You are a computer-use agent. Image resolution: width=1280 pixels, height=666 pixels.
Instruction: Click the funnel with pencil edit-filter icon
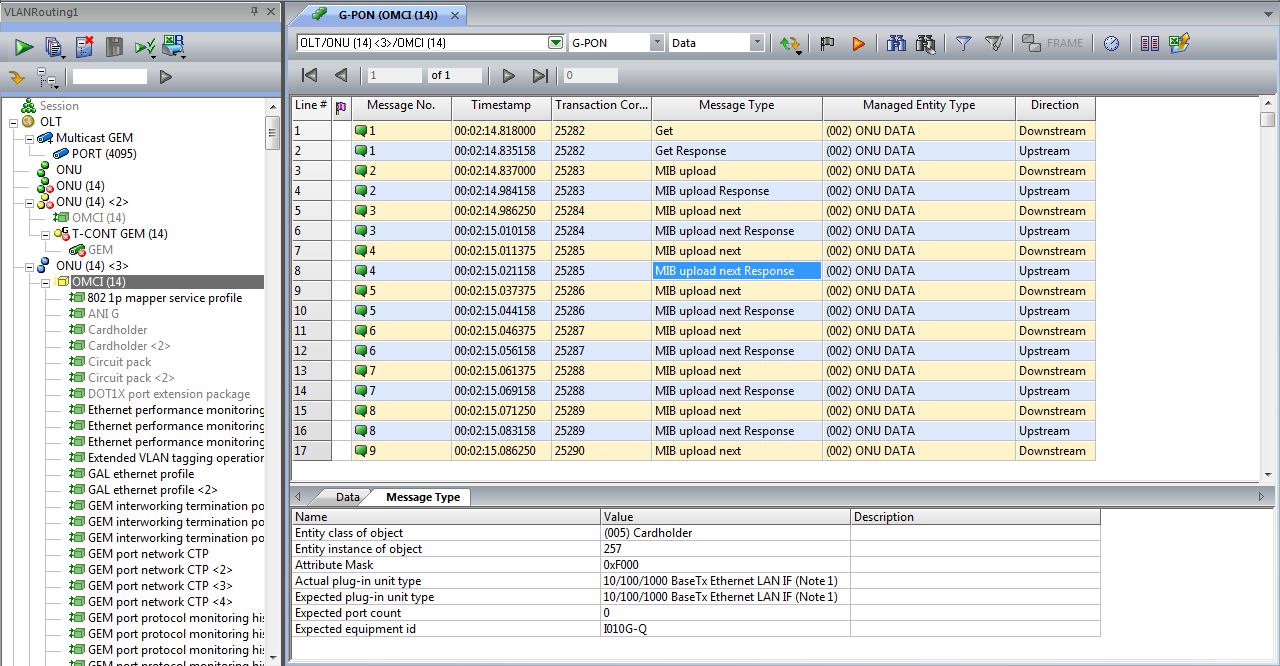pos(993,43)
